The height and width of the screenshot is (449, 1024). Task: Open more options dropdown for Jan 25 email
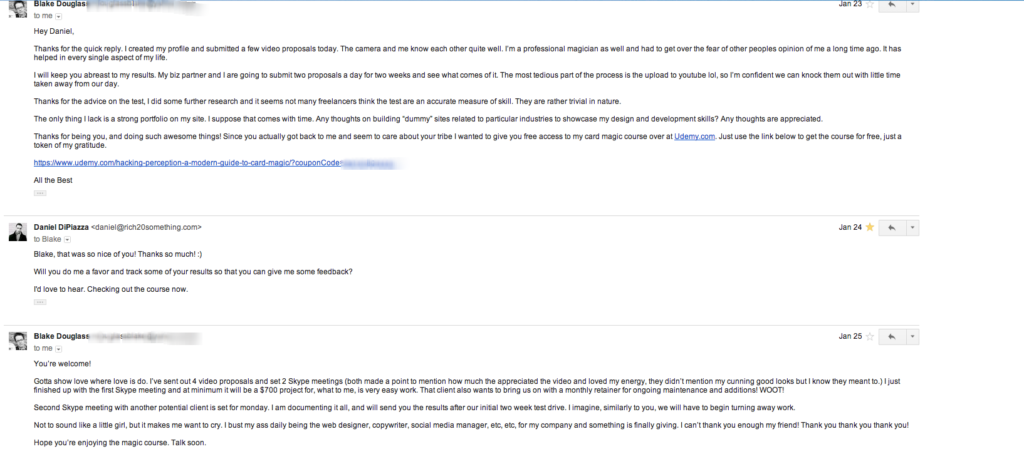coord(912,336)
